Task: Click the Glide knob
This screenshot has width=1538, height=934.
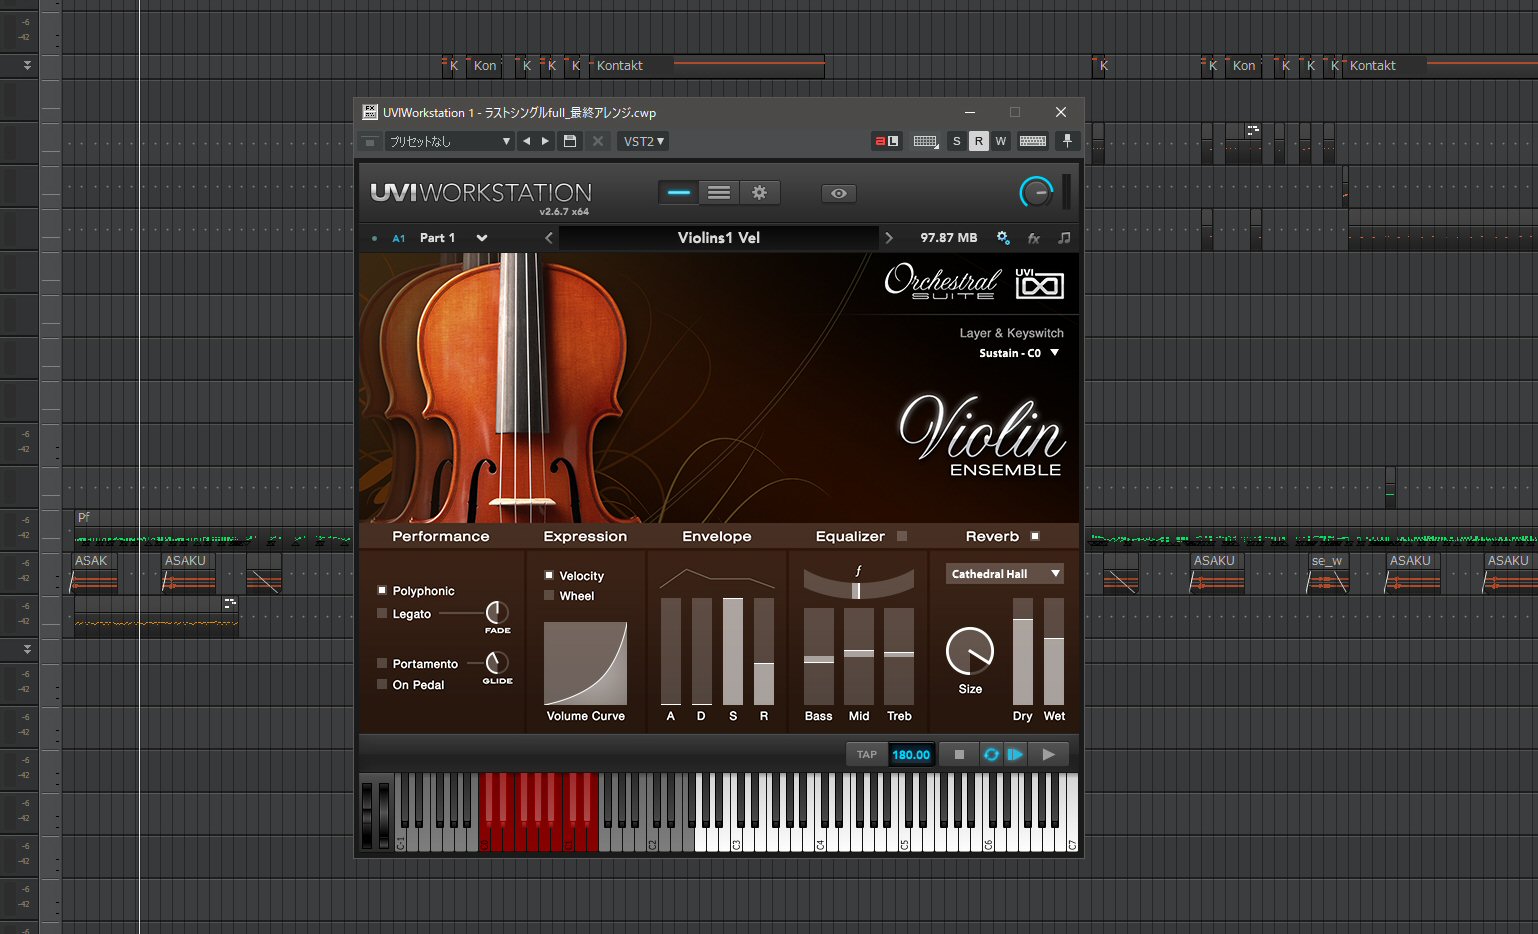Action: [496, 662]
